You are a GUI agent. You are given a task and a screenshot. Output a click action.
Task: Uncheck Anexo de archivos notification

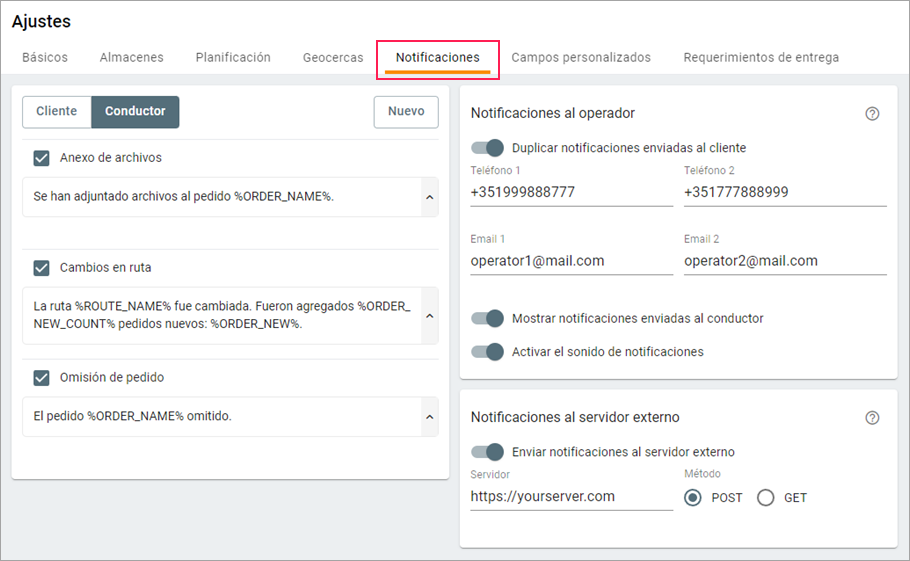click(x=41, y=158)
